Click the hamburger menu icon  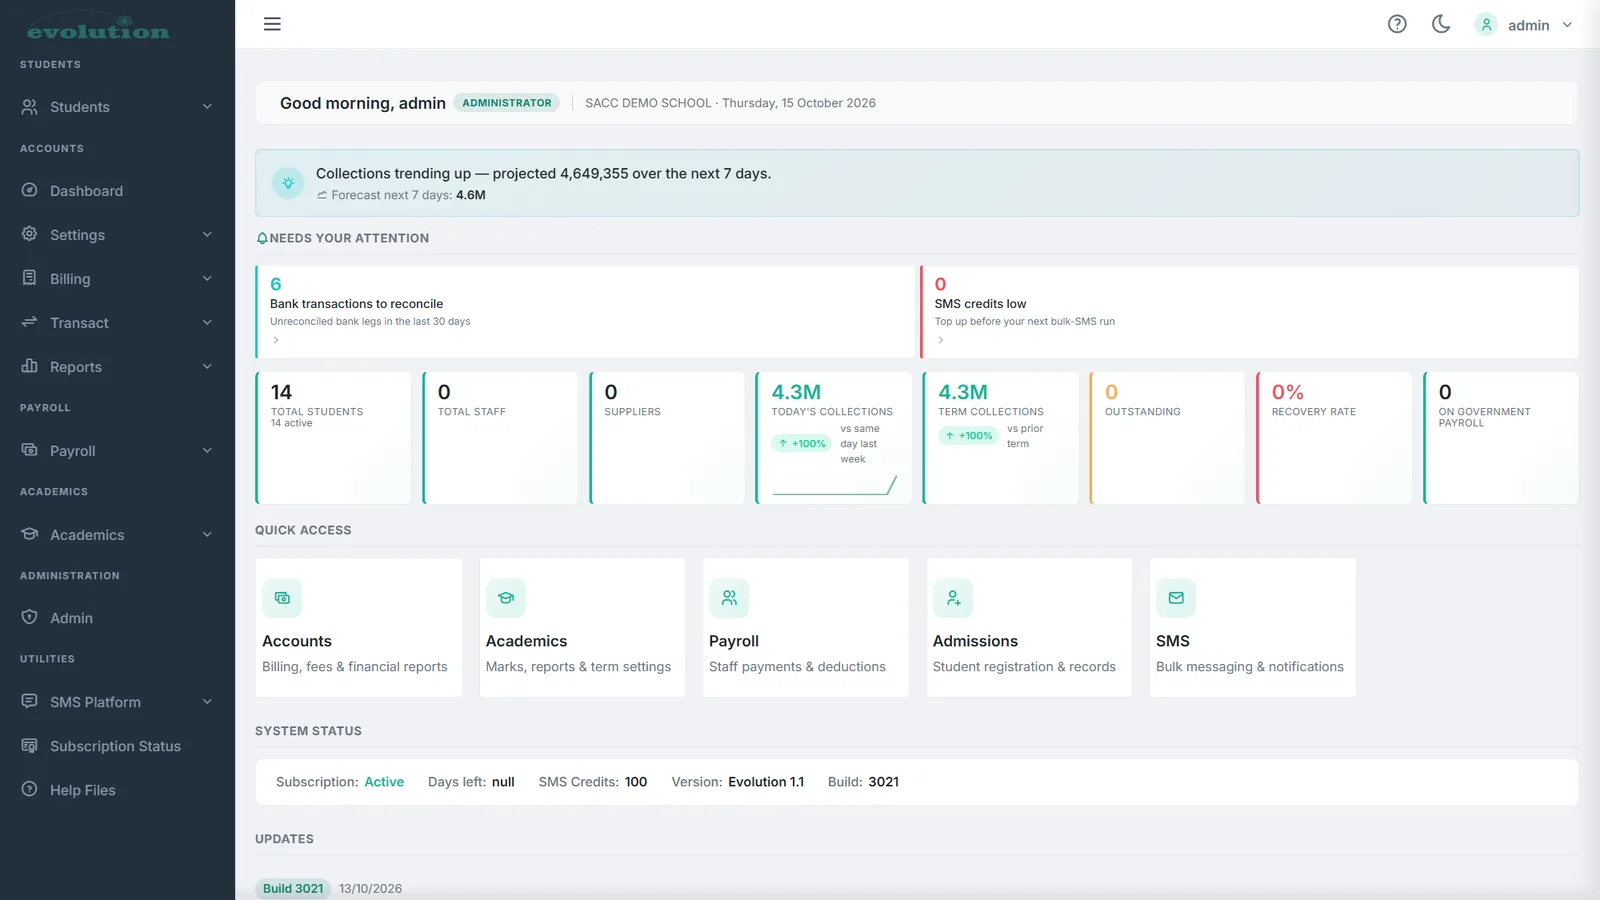(x=272, y=24)
